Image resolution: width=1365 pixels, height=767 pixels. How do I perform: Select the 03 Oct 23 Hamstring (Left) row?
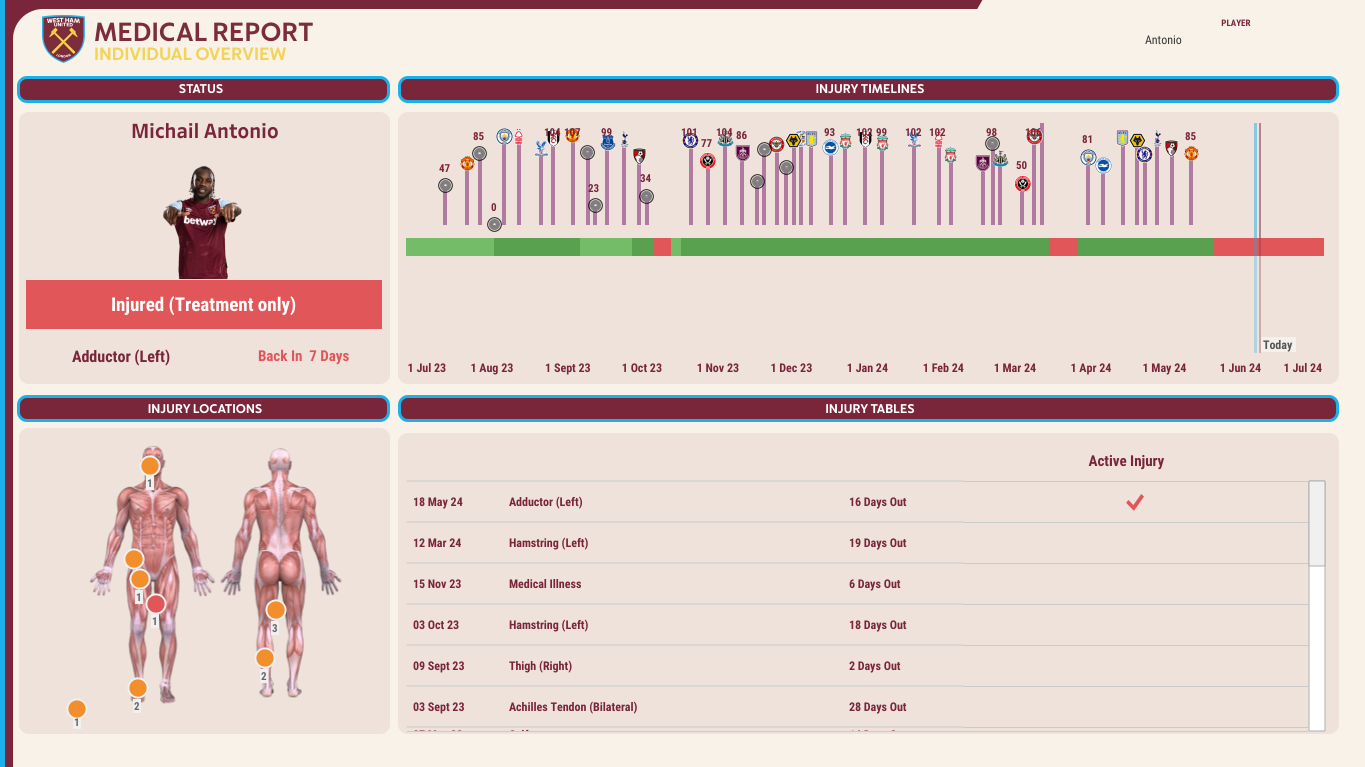857,625
